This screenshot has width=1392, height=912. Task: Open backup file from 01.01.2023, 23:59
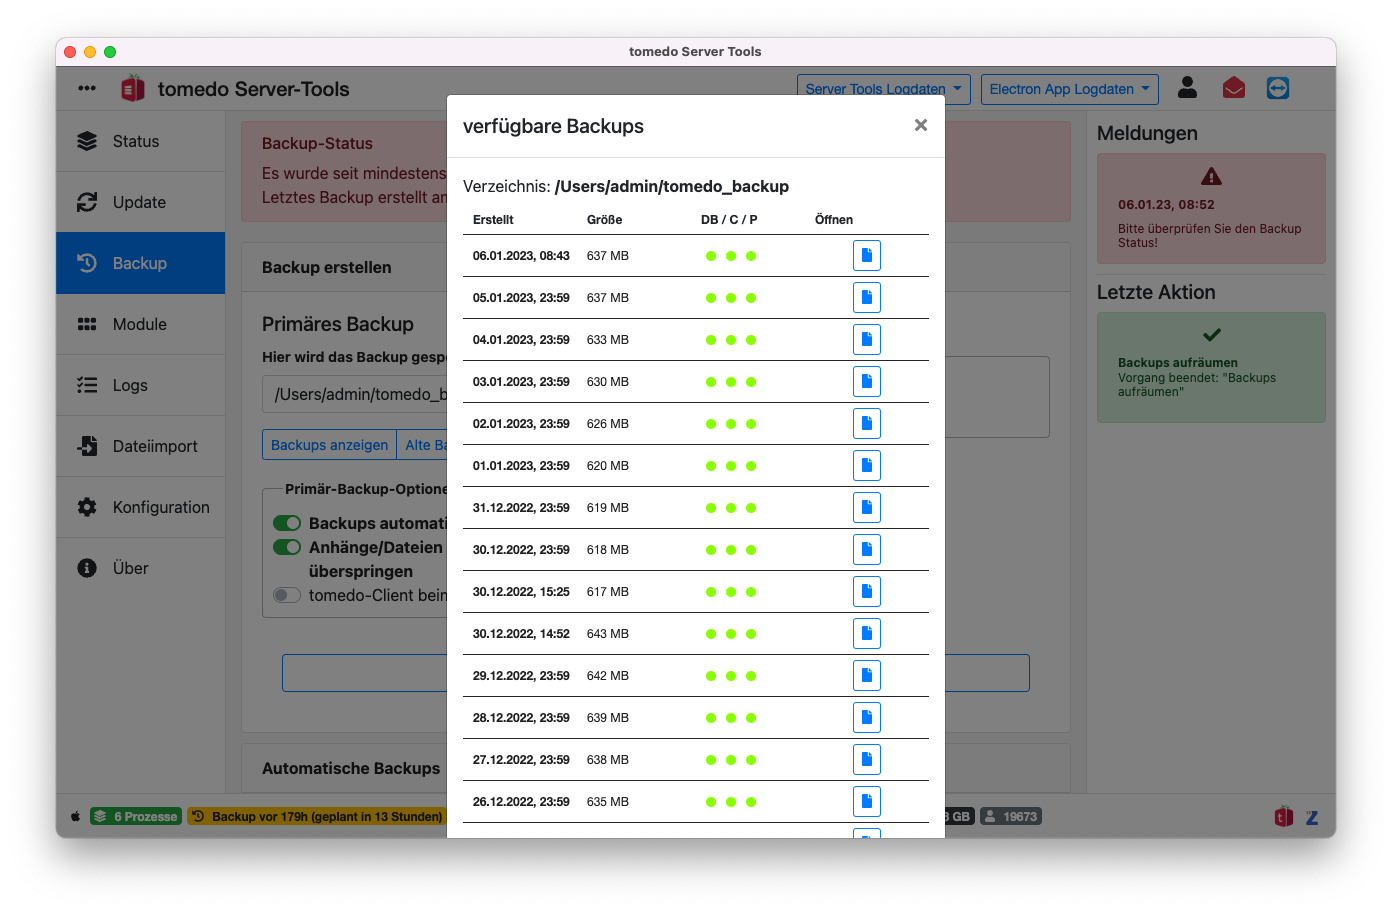[x=866, y=466]
